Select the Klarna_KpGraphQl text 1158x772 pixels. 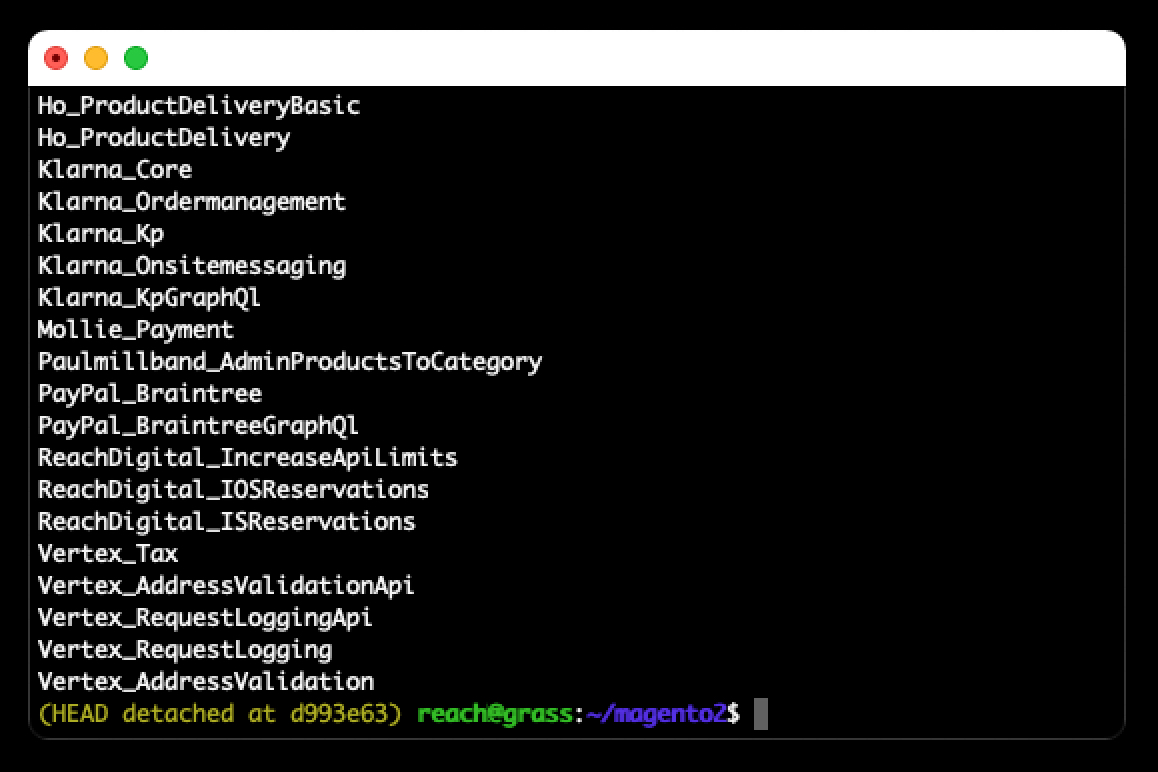pyautogui.click(x=149, y=298)
